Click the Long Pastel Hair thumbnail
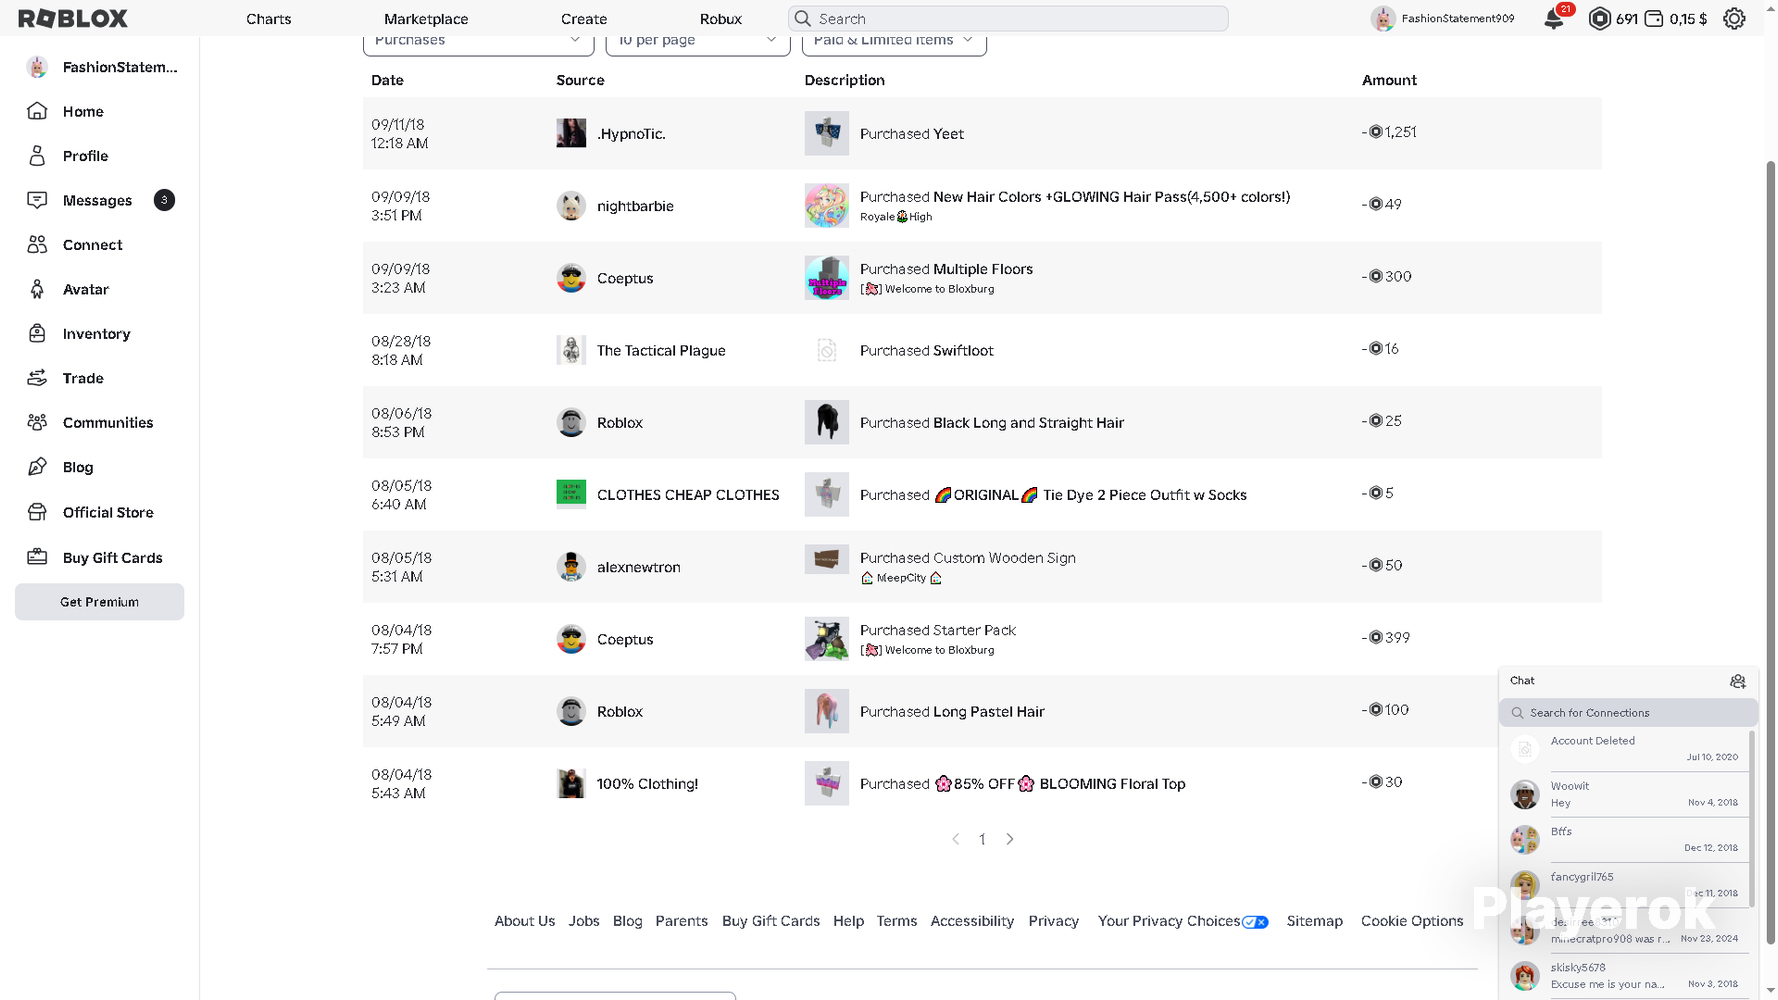 pos(826,711)
